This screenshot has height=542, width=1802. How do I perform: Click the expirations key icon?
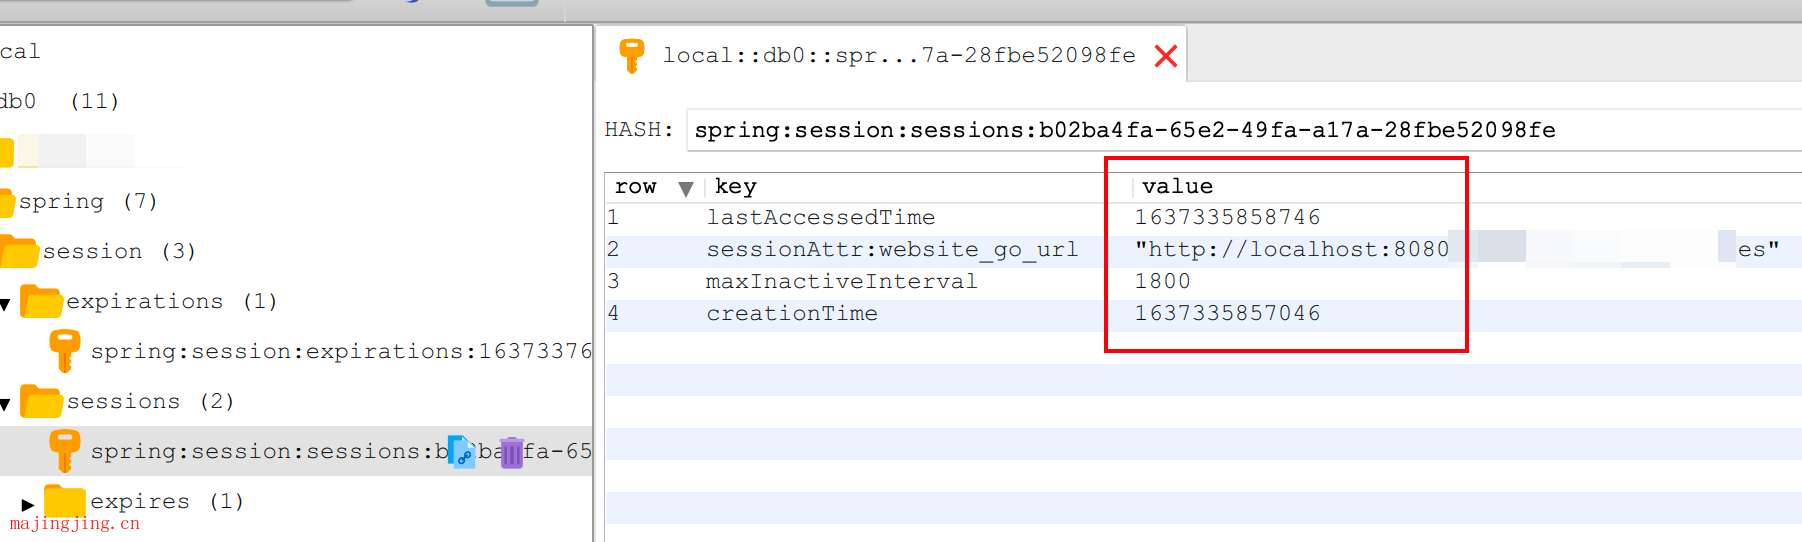[65, 351]
